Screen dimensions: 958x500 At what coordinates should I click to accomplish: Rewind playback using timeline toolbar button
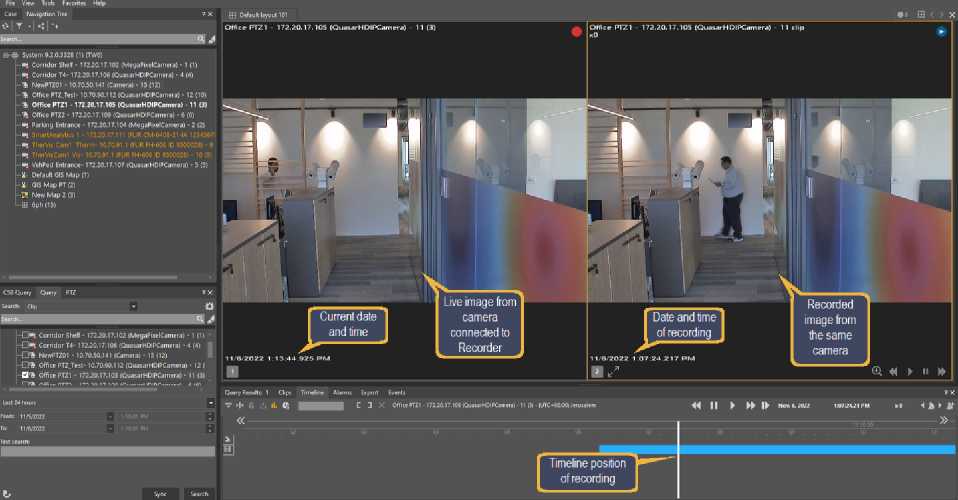click(696, 406)
